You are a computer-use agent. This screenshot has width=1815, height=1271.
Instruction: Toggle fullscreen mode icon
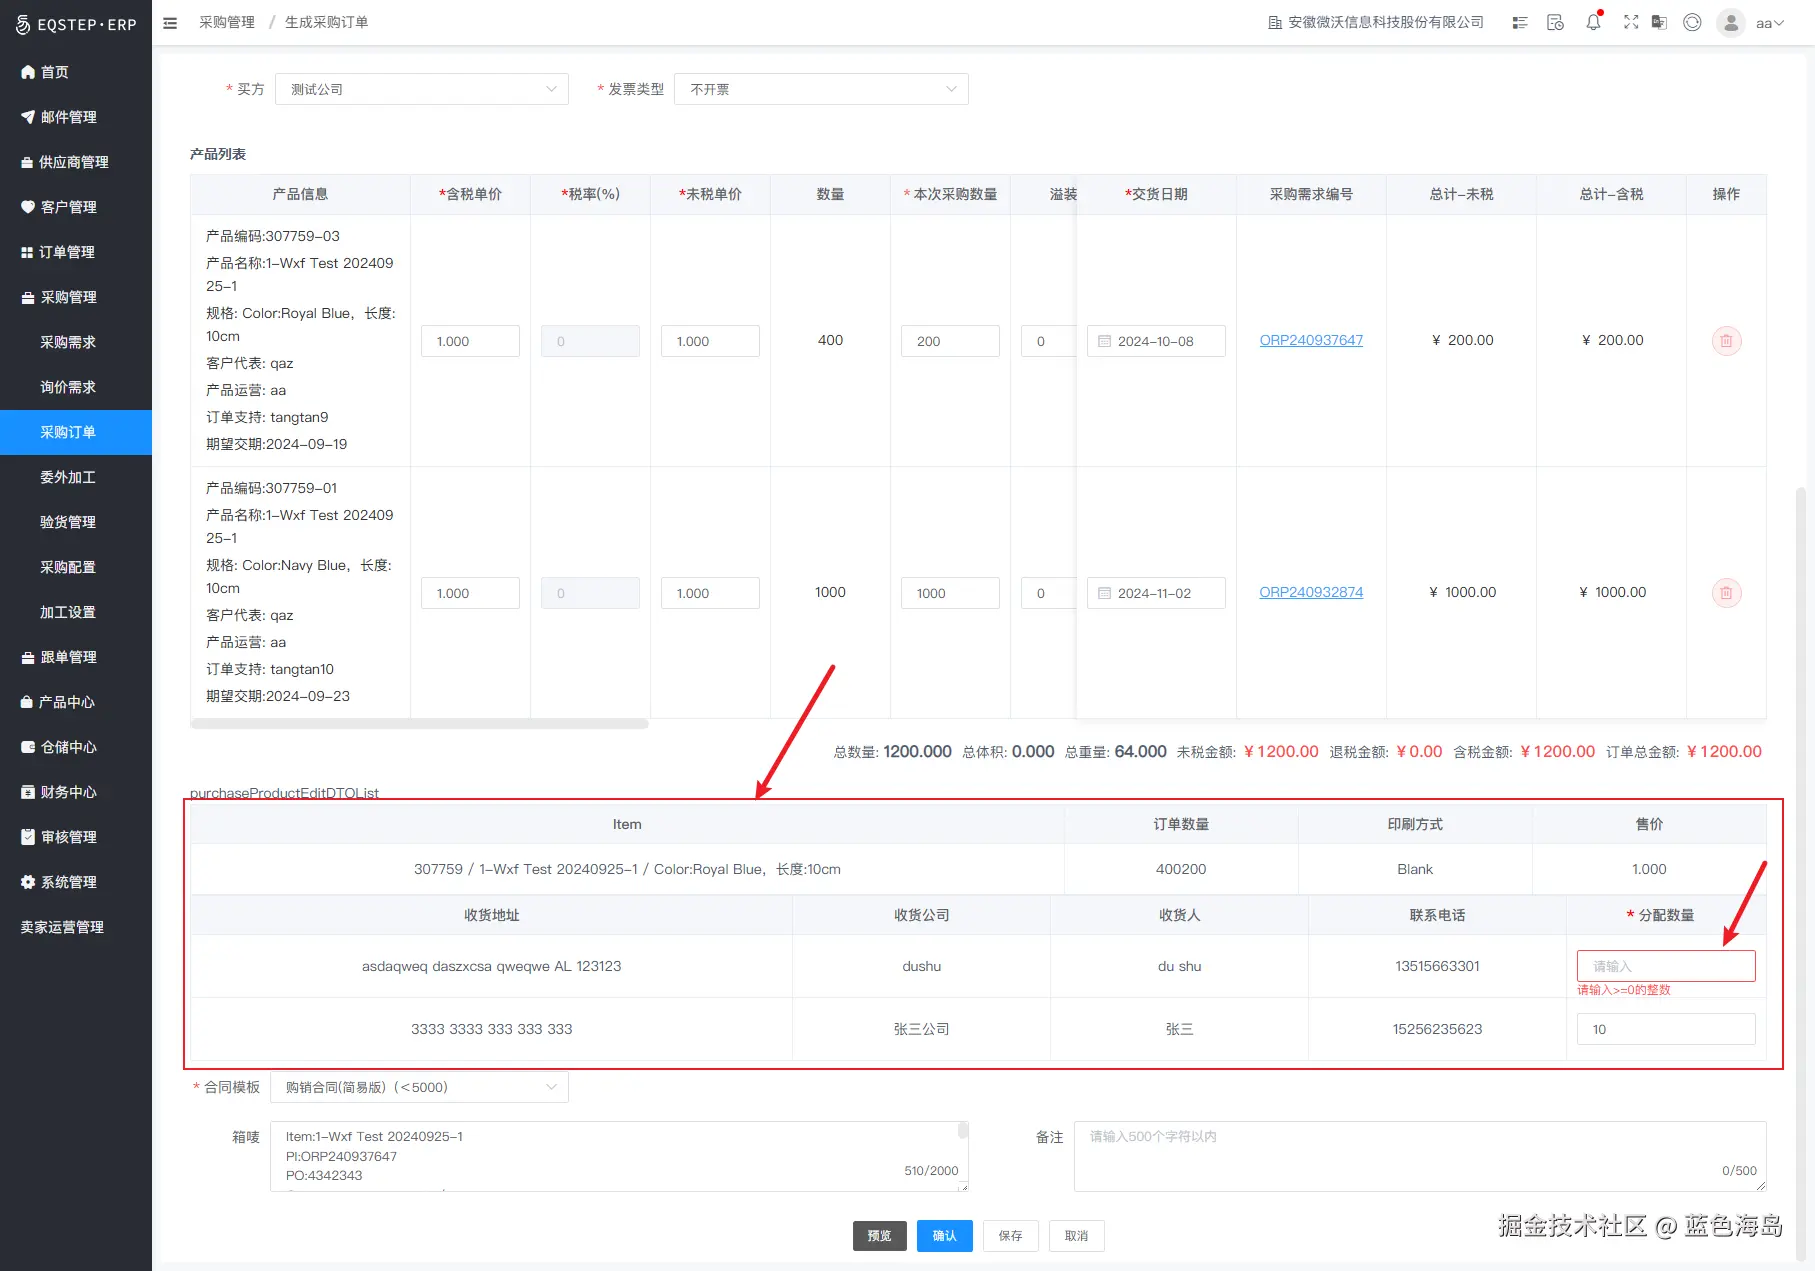1631,22
